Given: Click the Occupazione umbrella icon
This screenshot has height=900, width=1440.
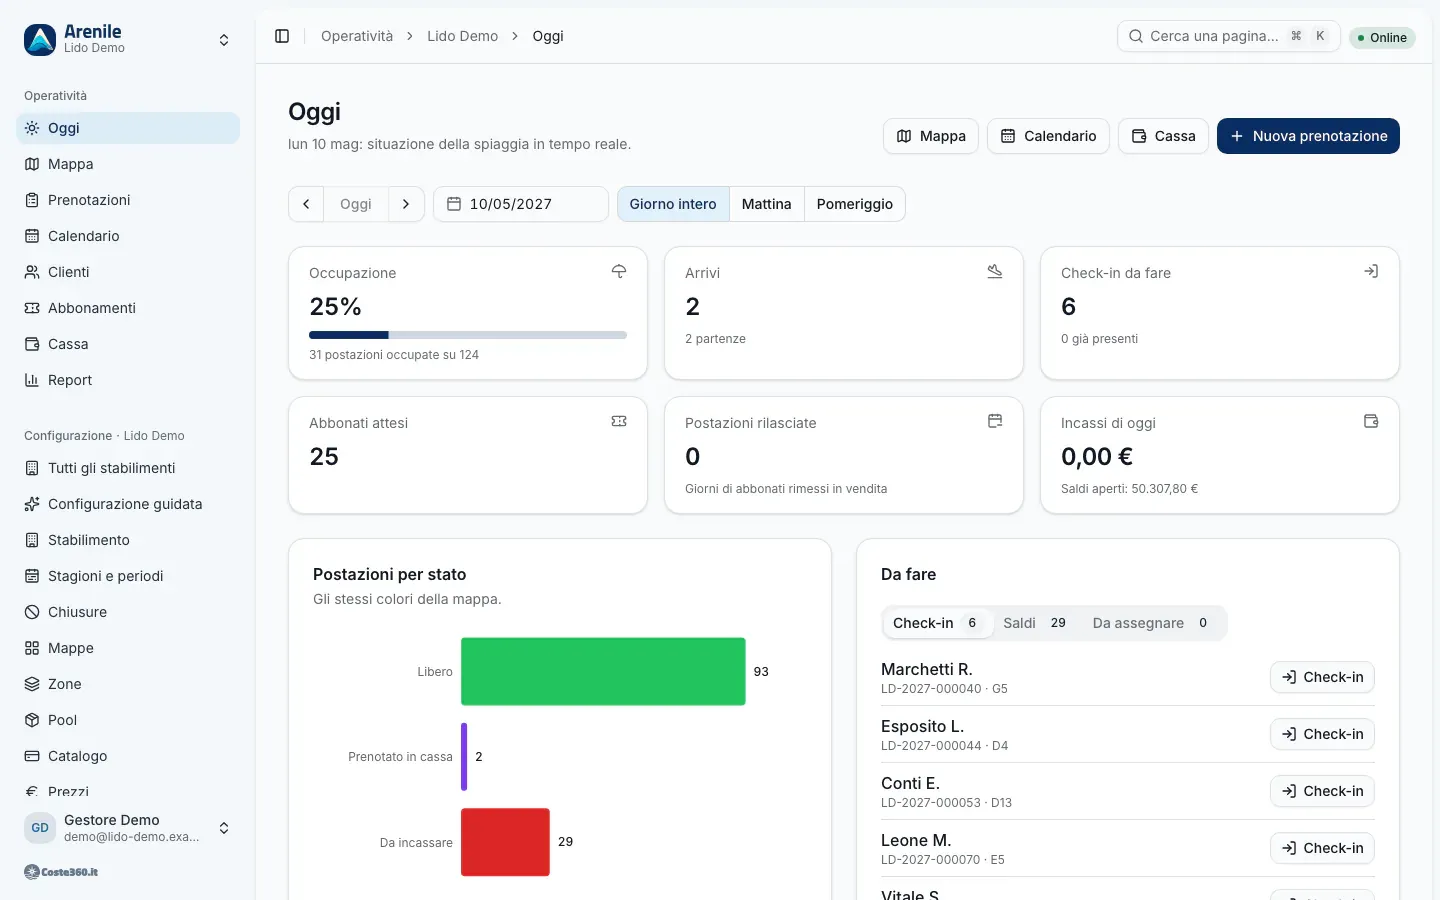Looking at the screenshot, I should pos(619,271).
